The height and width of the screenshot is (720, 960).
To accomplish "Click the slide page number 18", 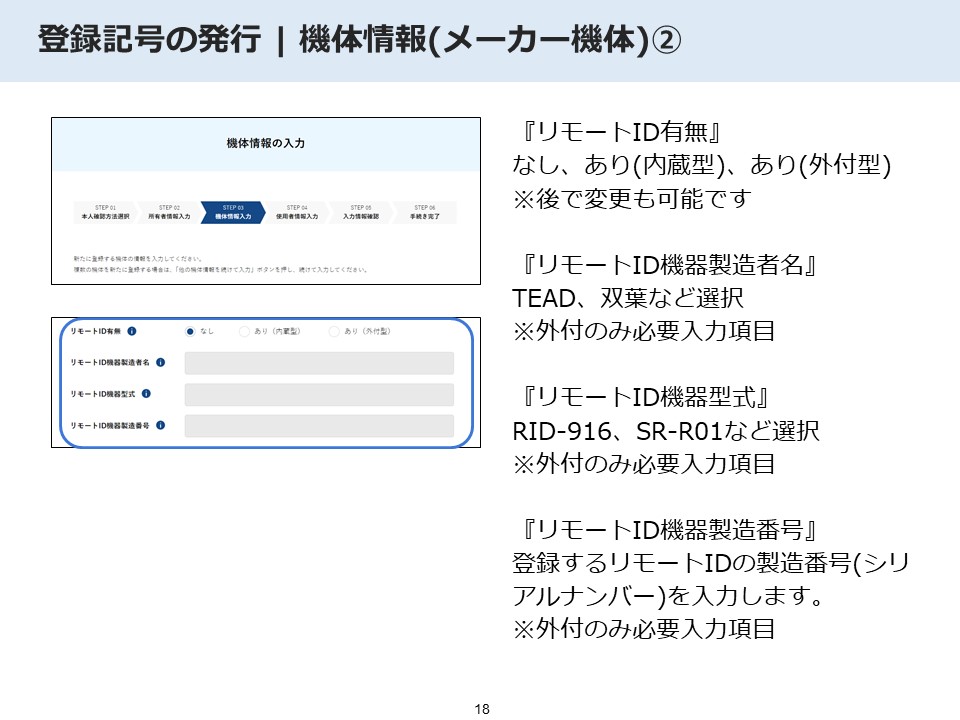I will [x=482, y=709].
